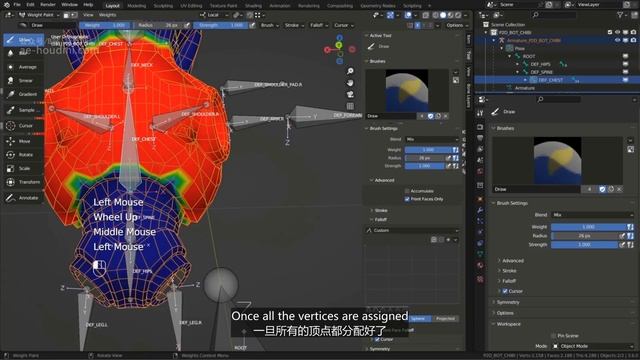Click the camera view icon in viewport
The width and height of the screenshot is (640, 360).
point(350,94)
